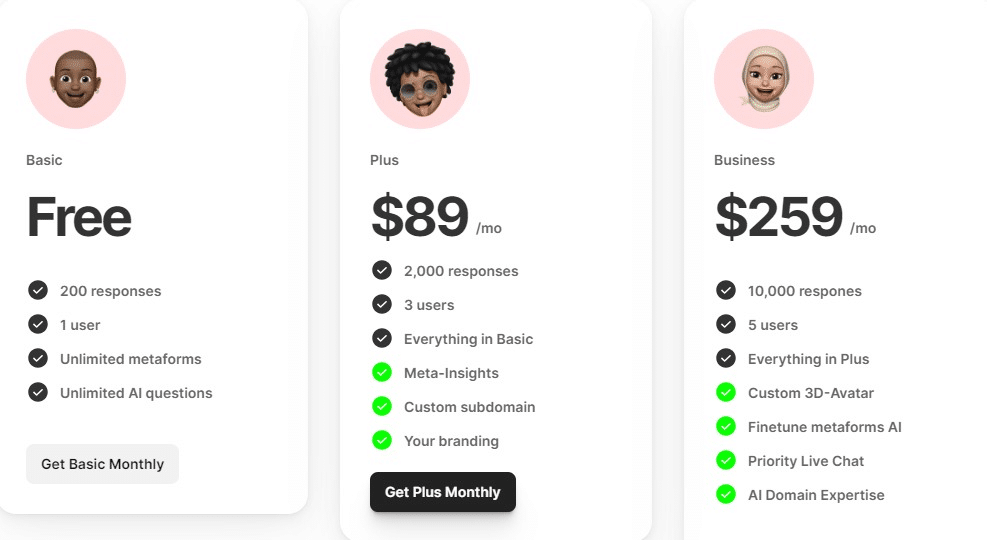987x540 pixels.
Task: Click green checkmark beside AI Domain Expertise
Action: click(726, 495)
